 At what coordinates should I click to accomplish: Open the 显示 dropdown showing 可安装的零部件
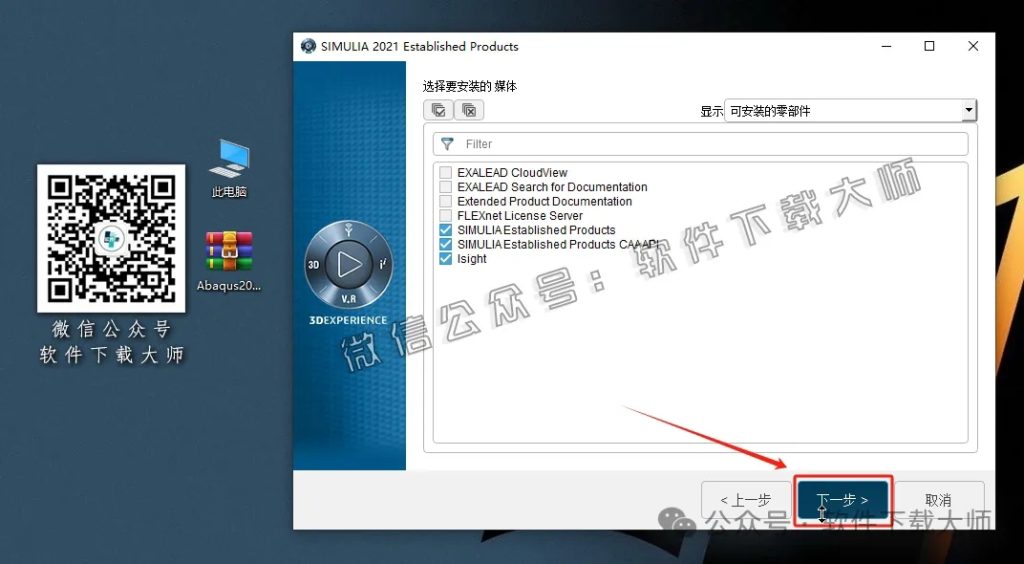(x=851, y=111)
